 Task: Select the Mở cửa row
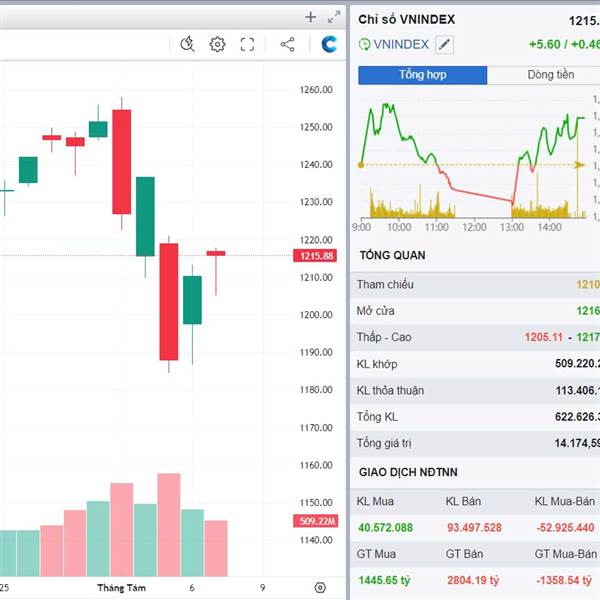point(475,311)
